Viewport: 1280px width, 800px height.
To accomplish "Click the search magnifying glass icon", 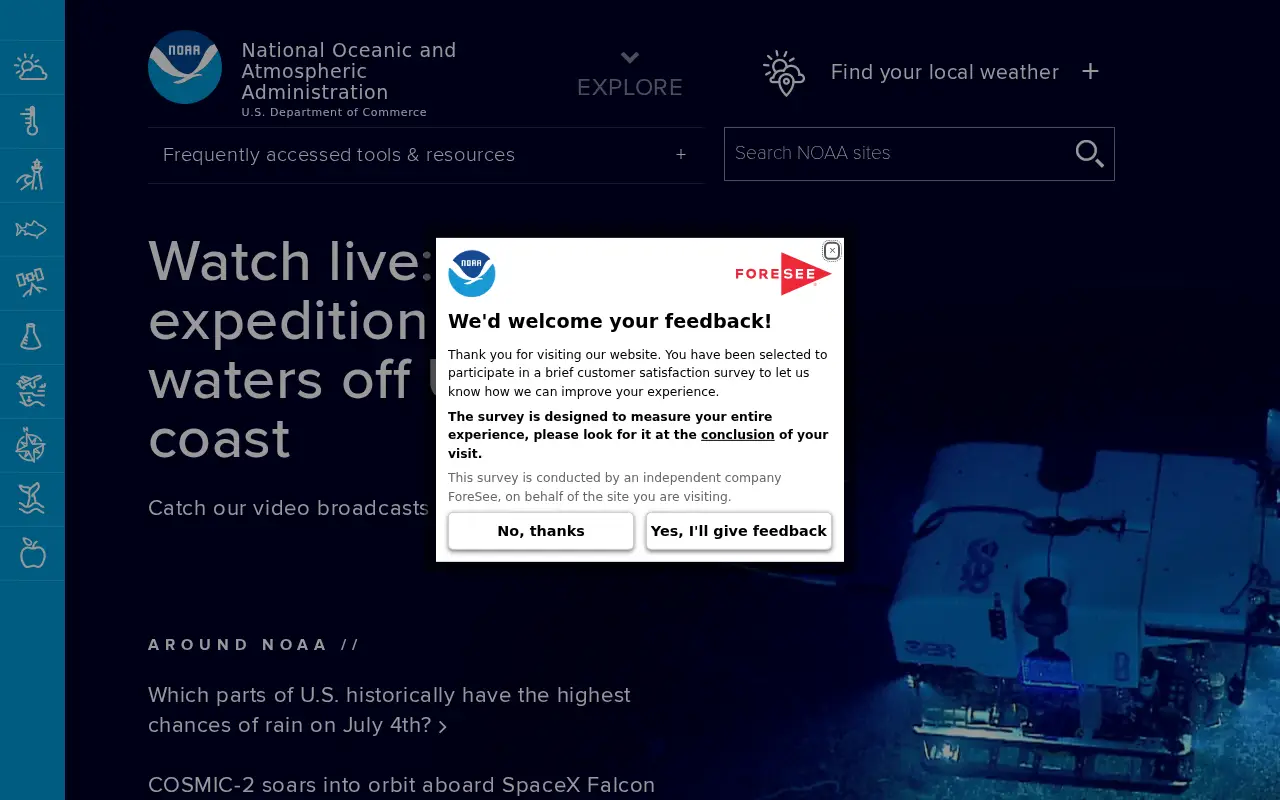I will (x=1089, y=153).
